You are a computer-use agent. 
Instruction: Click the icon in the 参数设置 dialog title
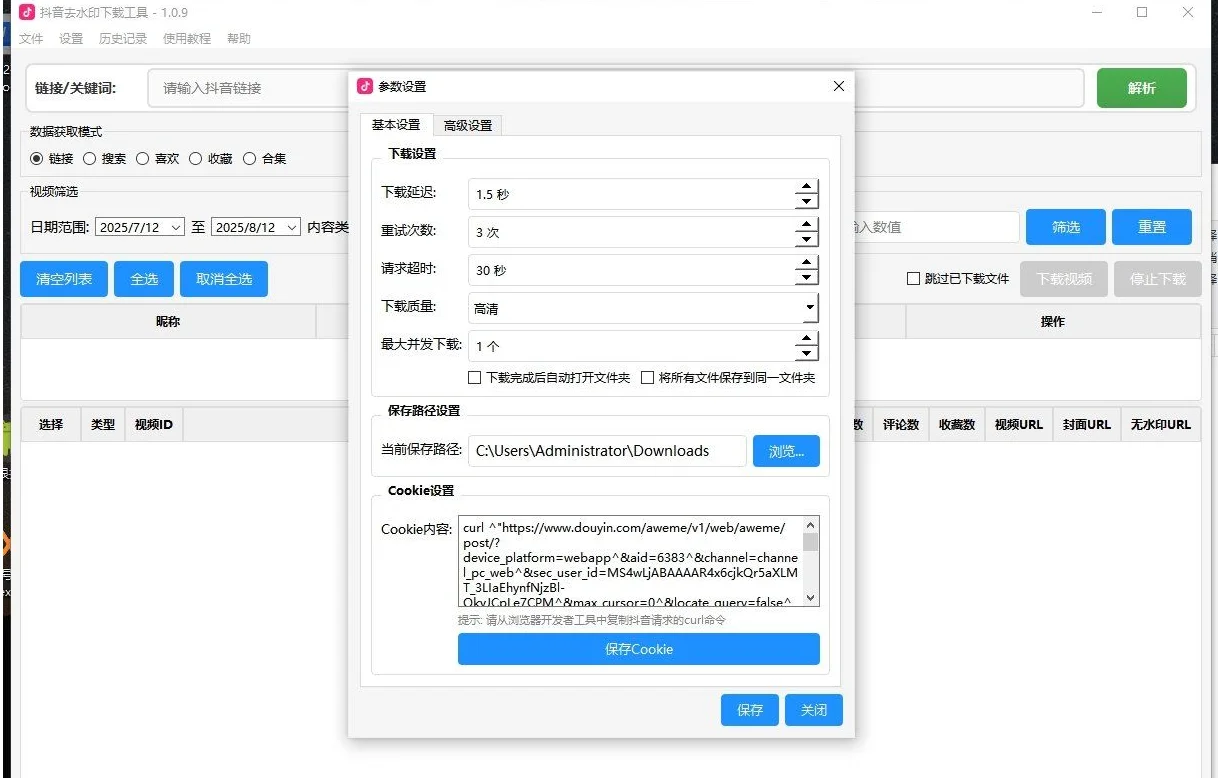365,86
